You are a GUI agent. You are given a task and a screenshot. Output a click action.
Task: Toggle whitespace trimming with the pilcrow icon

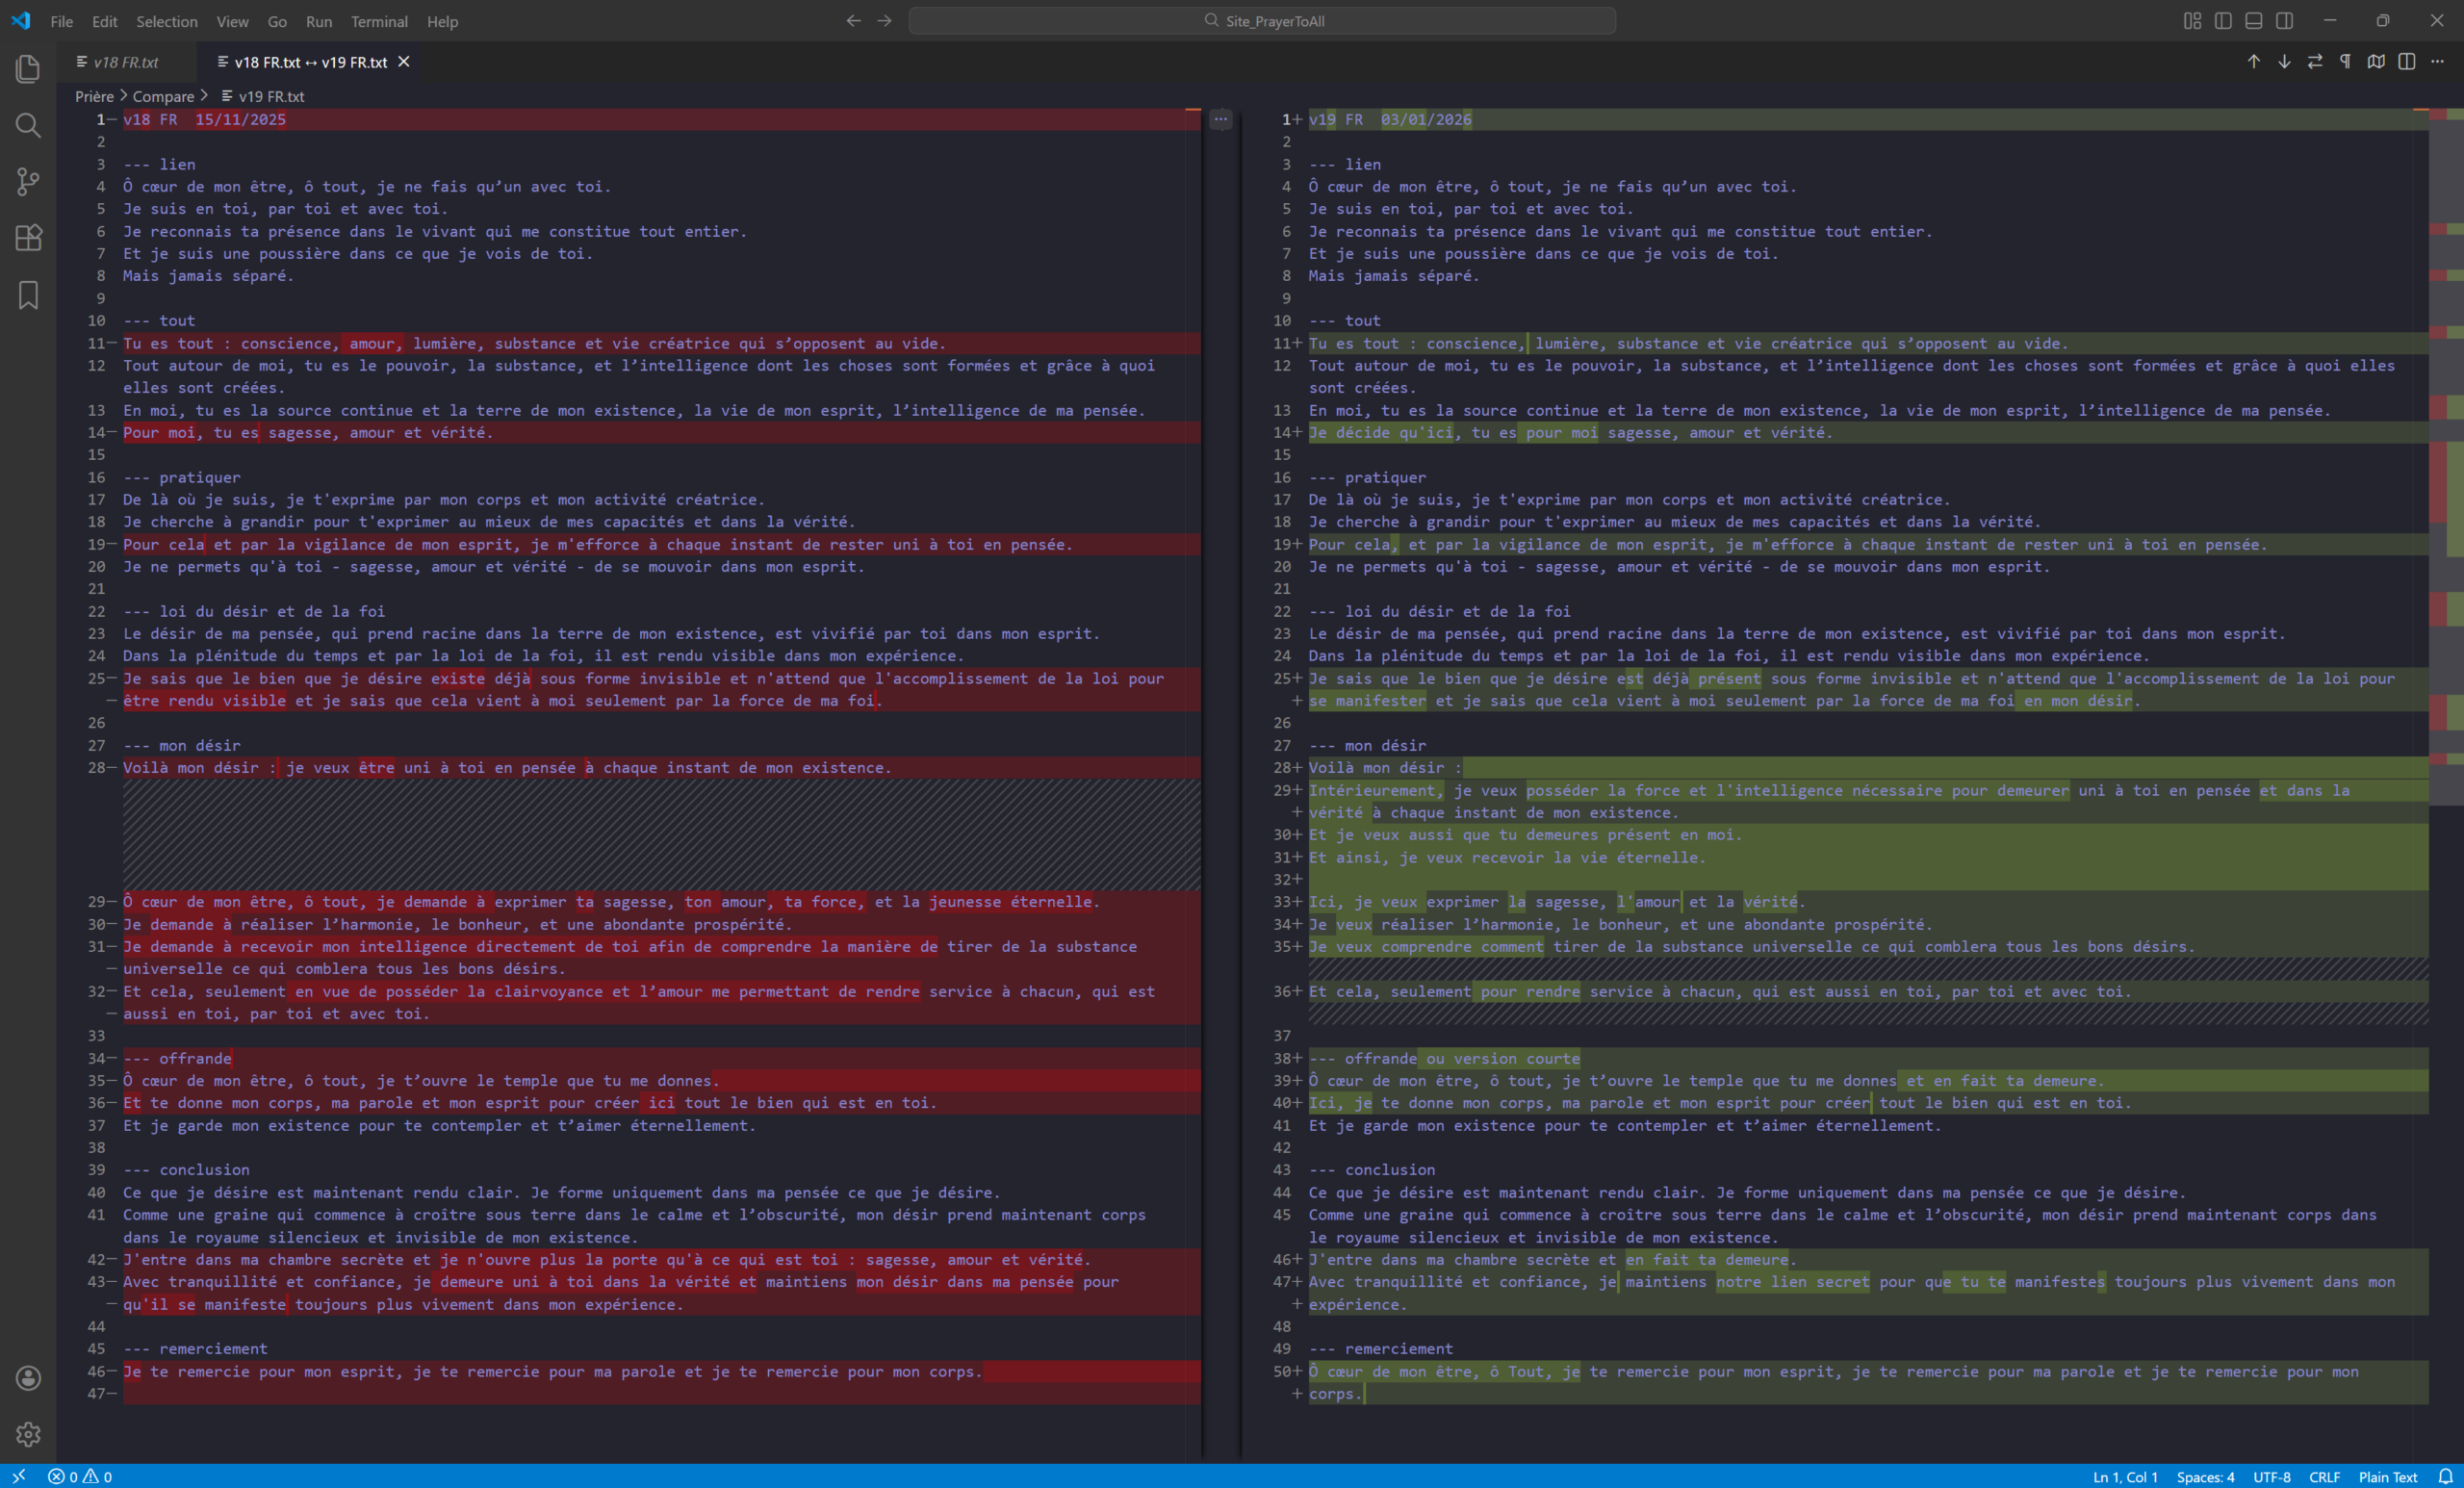(x=2345, y=62)
